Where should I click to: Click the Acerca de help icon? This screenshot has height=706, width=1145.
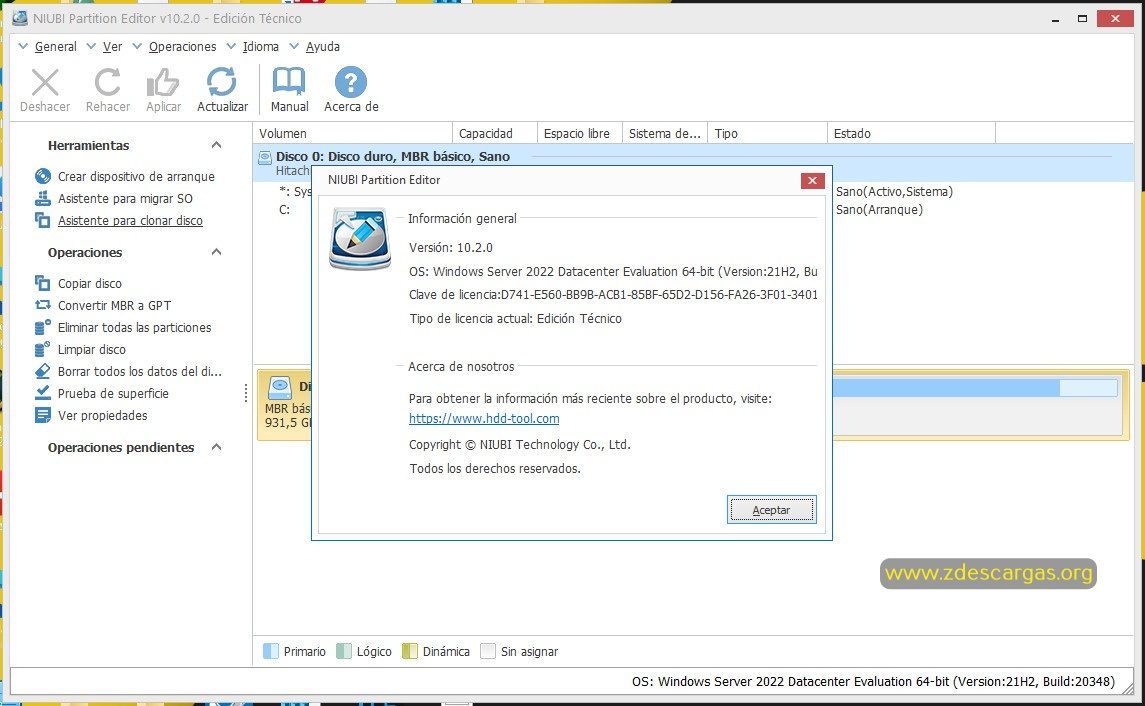pyautogui.click(x=351, y=82)
